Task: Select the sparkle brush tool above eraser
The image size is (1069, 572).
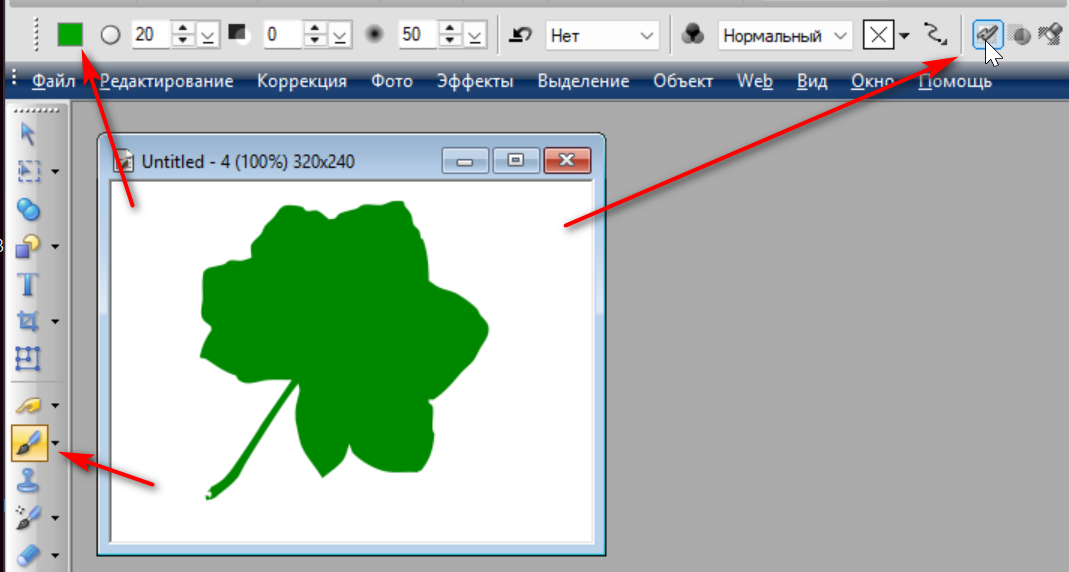Action: pyautogui.click(x=28, y=518)
